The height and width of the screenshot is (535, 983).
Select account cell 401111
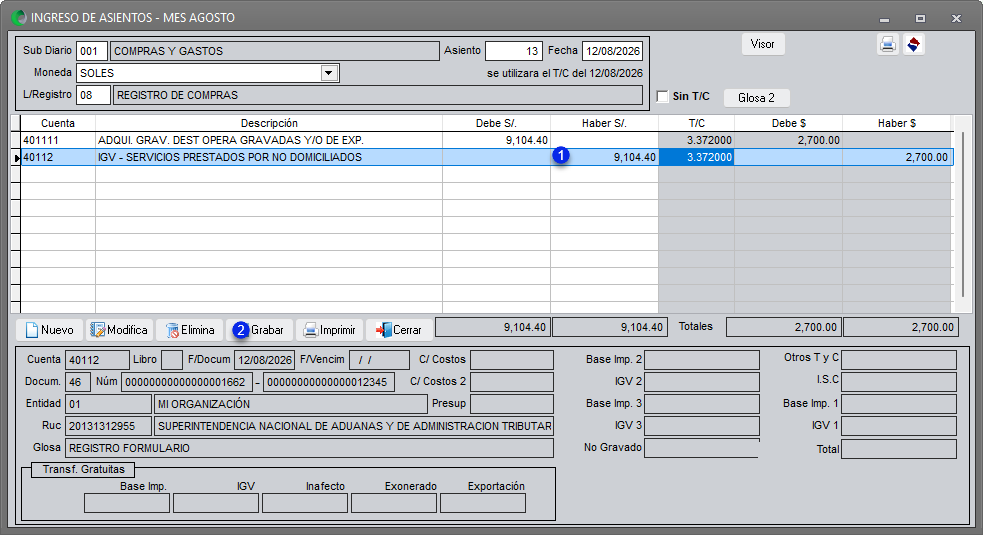tap(58, 140)
